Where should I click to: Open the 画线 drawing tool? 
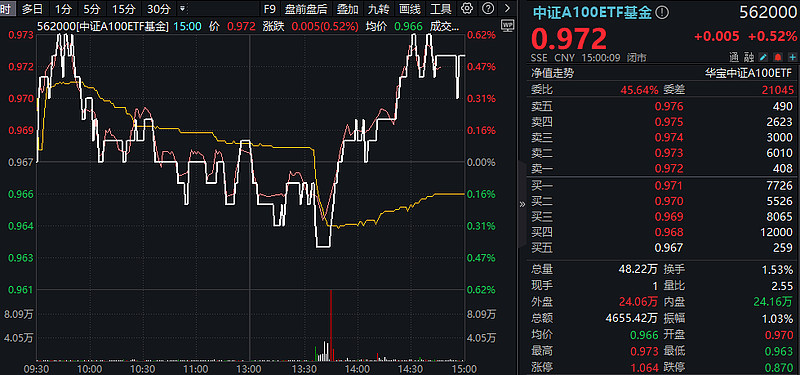(410, 9)
